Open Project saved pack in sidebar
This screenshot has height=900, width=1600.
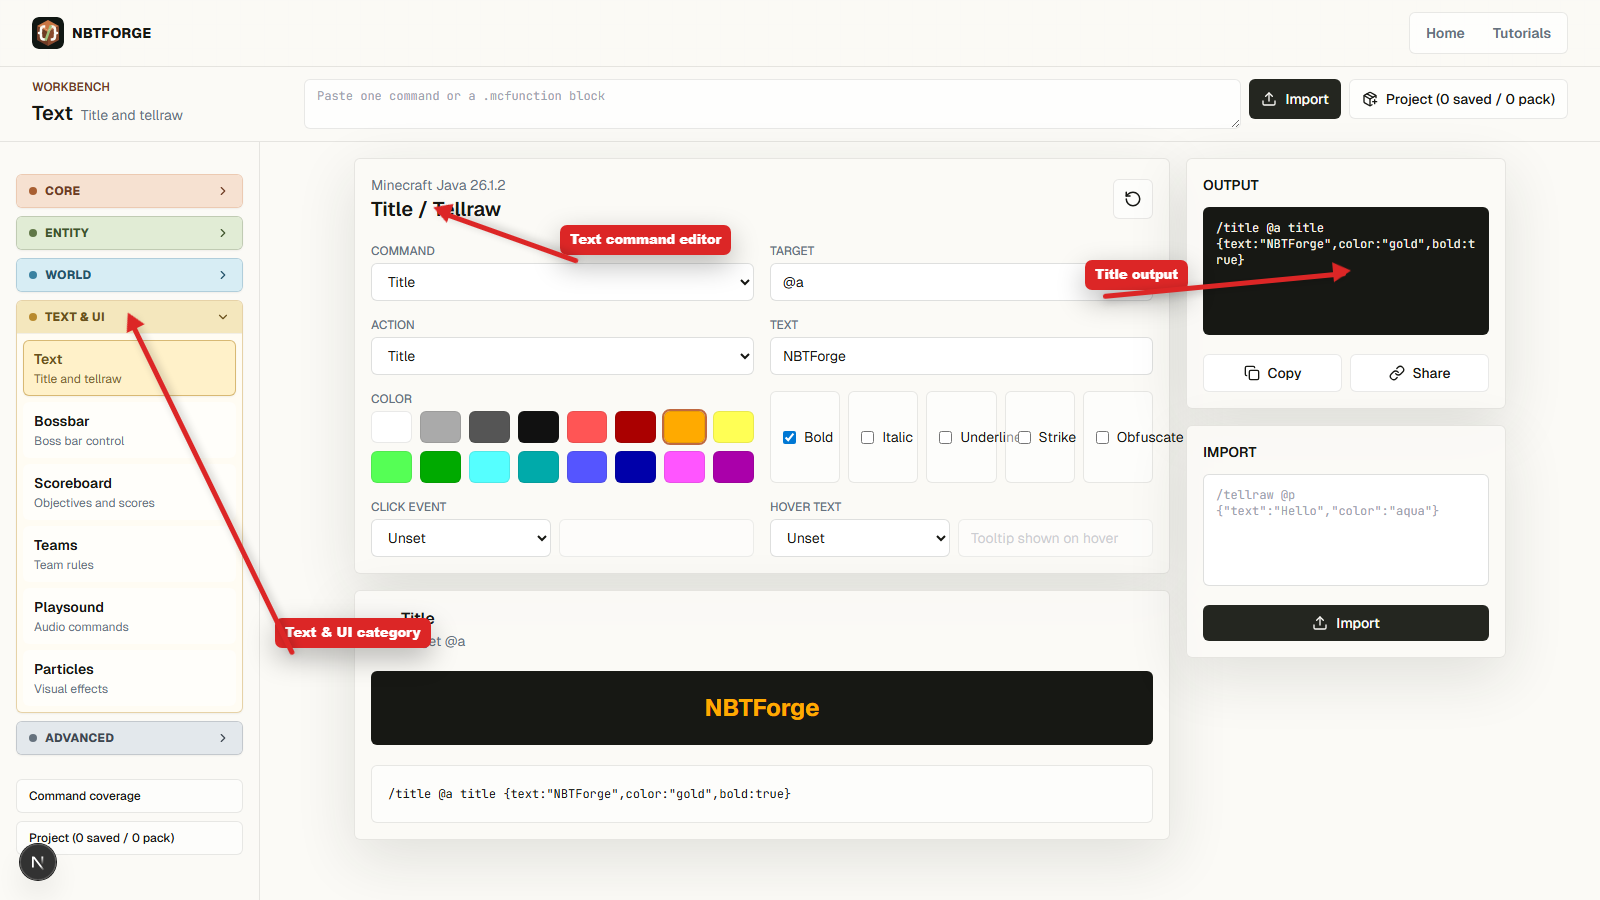(129, 838)
